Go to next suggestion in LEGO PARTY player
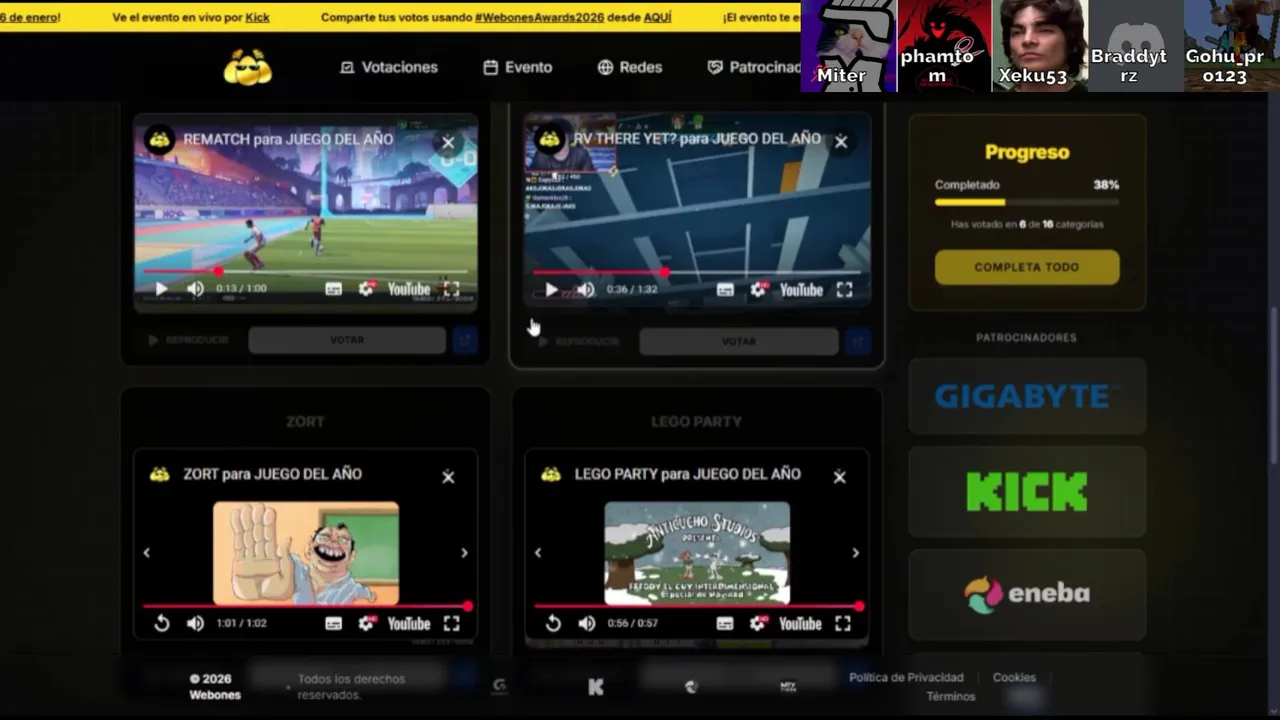The height and width of the screenshot is (720, 1280). coord(855,552)
